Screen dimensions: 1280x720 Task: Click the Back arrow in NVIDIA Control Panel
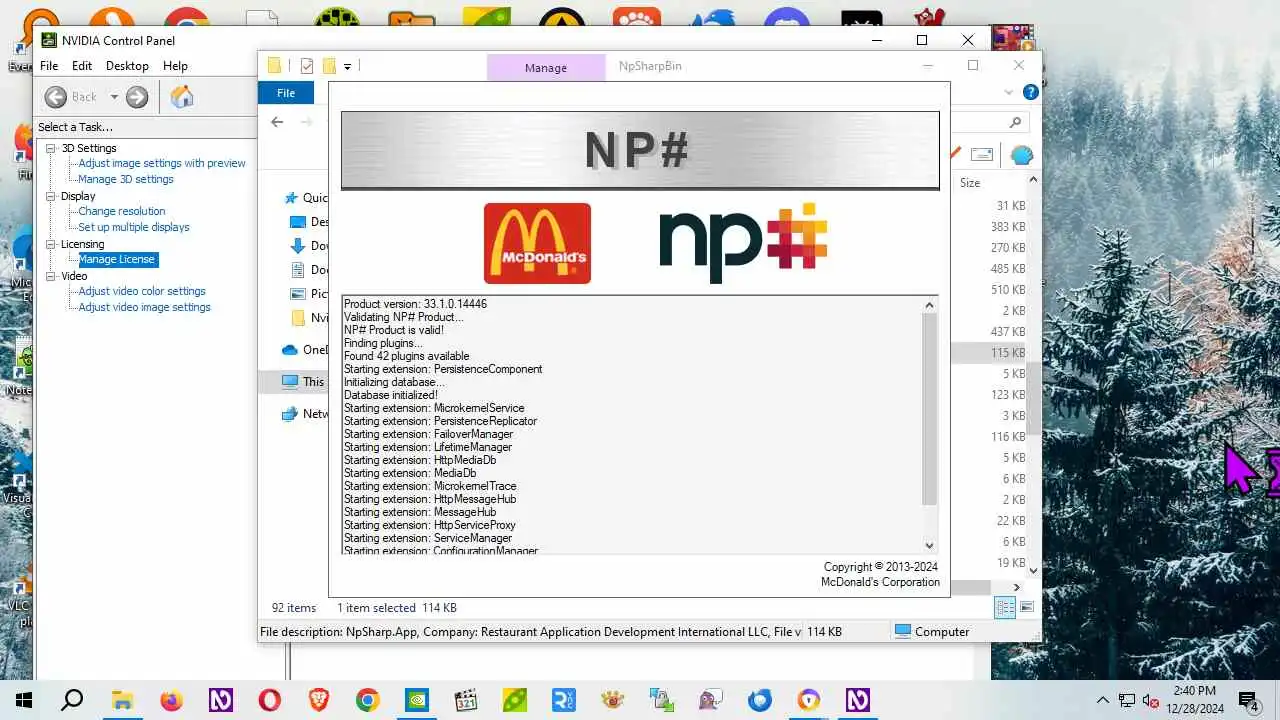click(56, 97)
